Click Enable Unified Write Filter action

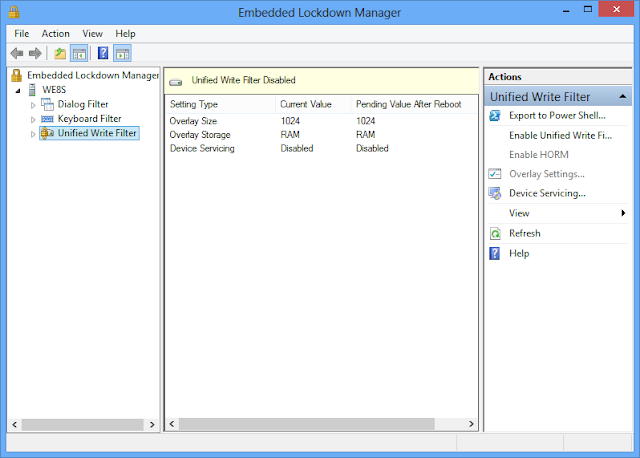point(560,136)
